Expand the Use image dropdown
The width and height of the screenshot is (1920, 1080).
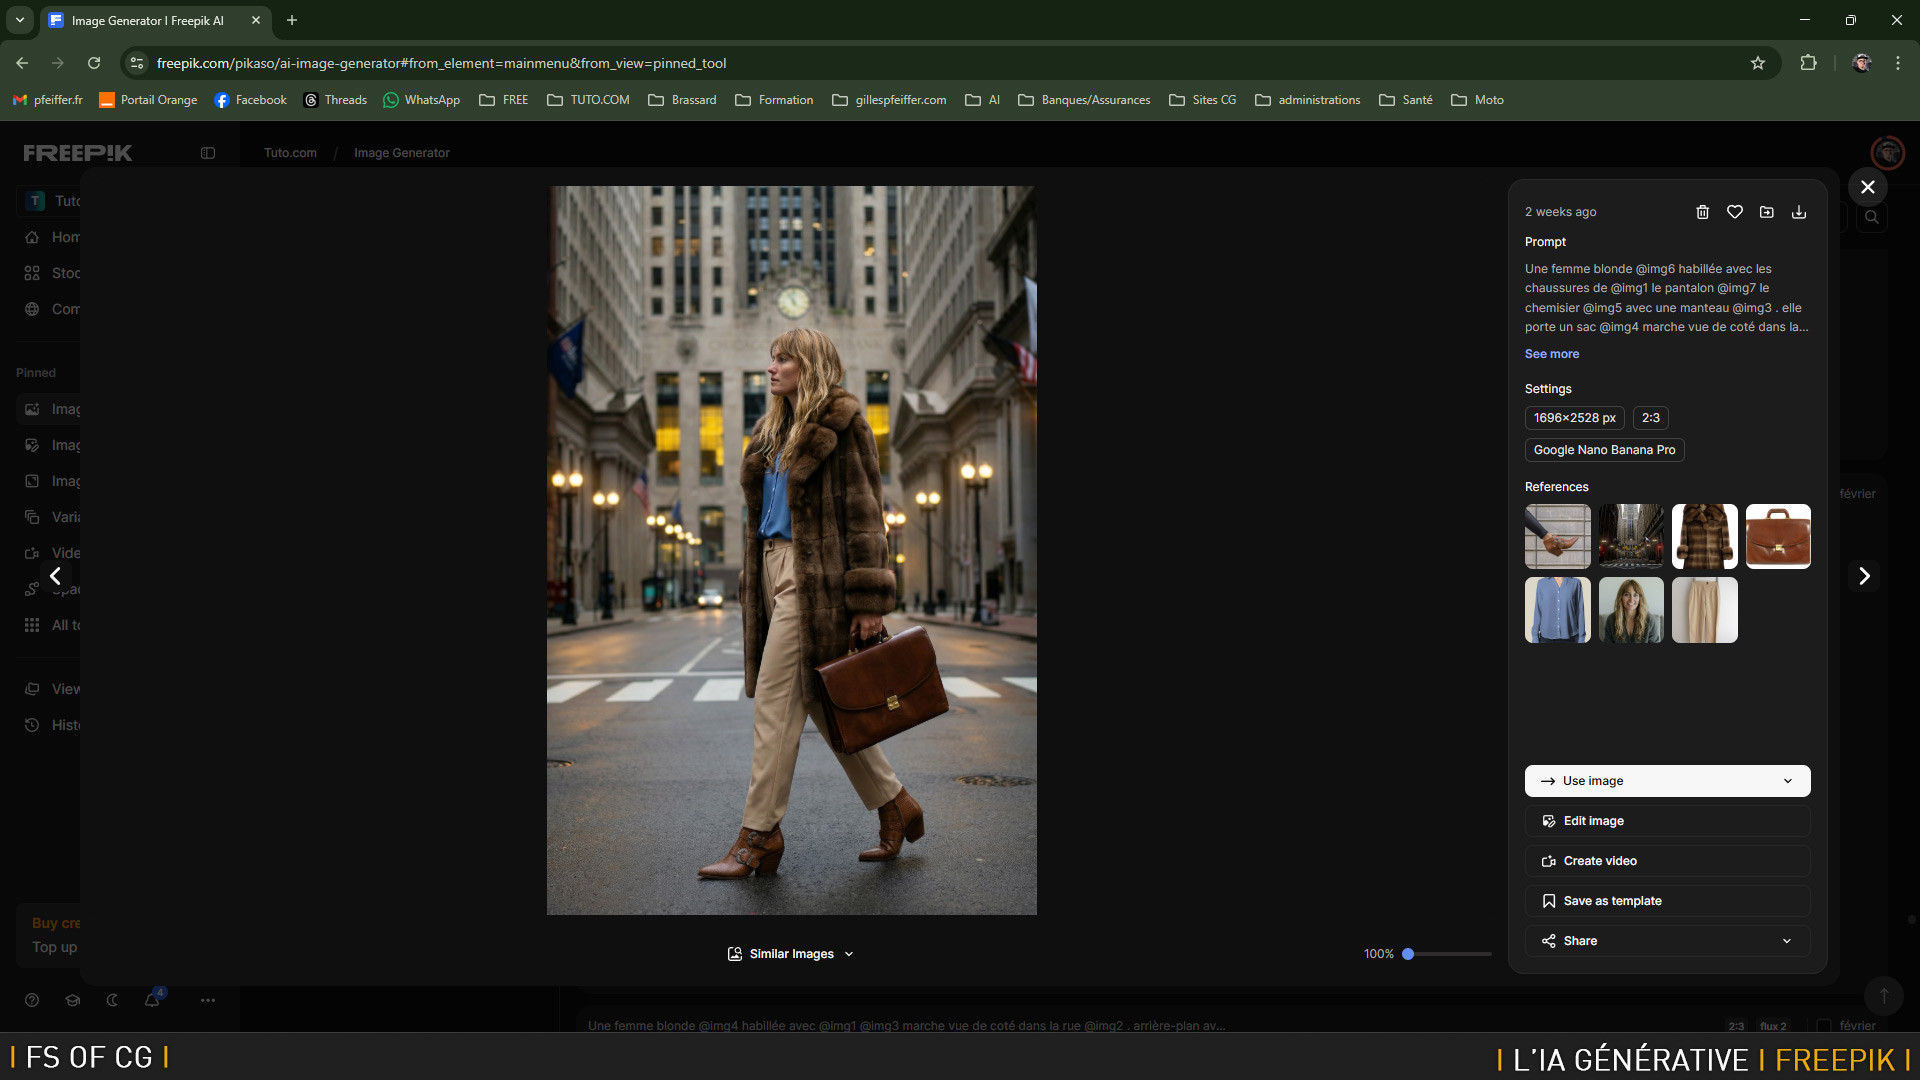click(1787, 781)
